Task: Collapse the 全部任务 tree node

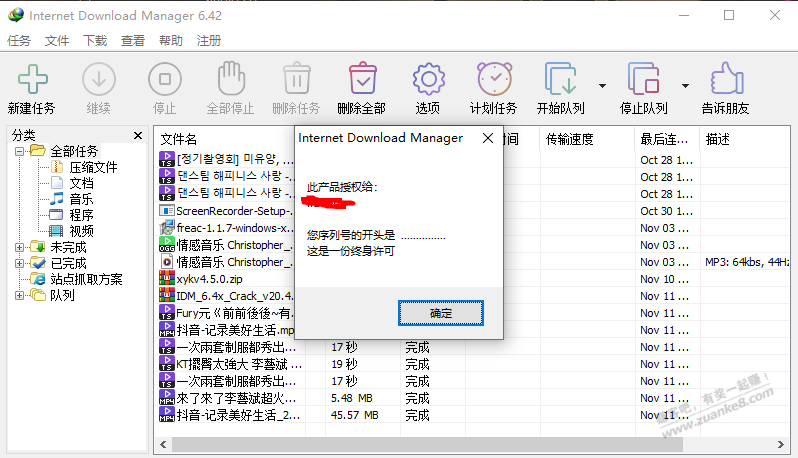Action: 20,151
